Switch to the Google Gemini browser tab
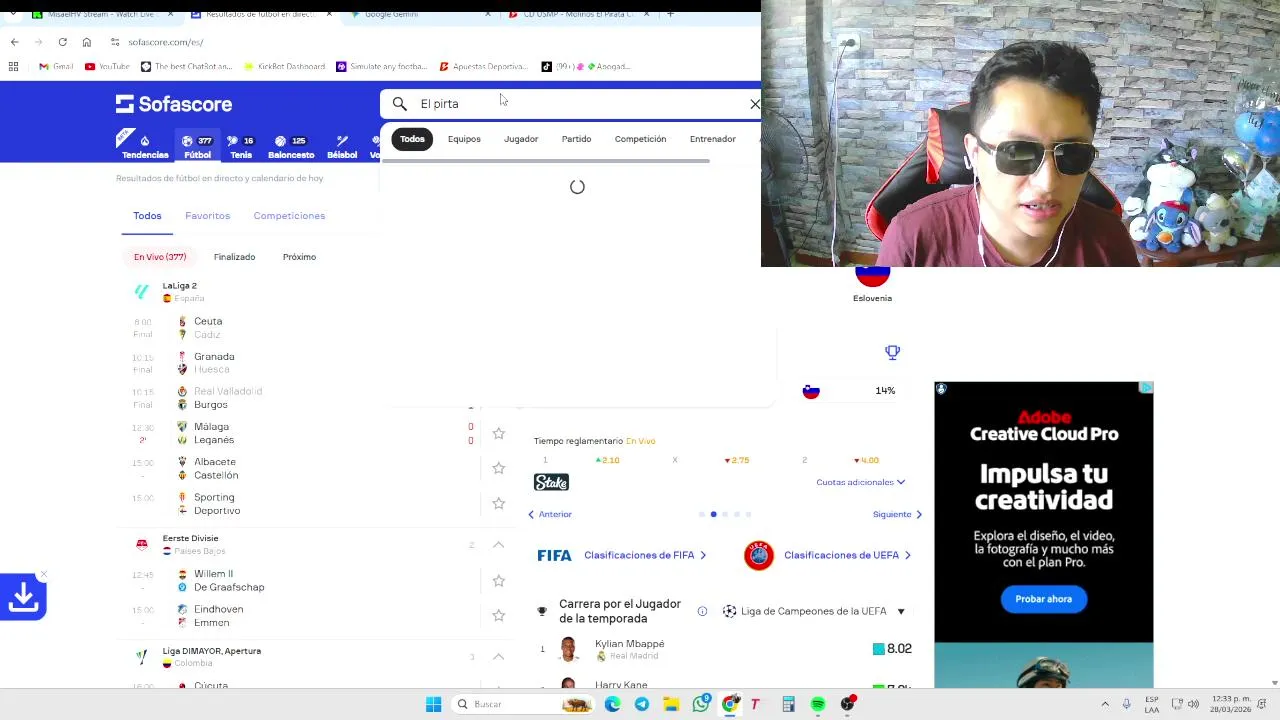The height and width of the screenshot is (720, 1280). [420, 14]
